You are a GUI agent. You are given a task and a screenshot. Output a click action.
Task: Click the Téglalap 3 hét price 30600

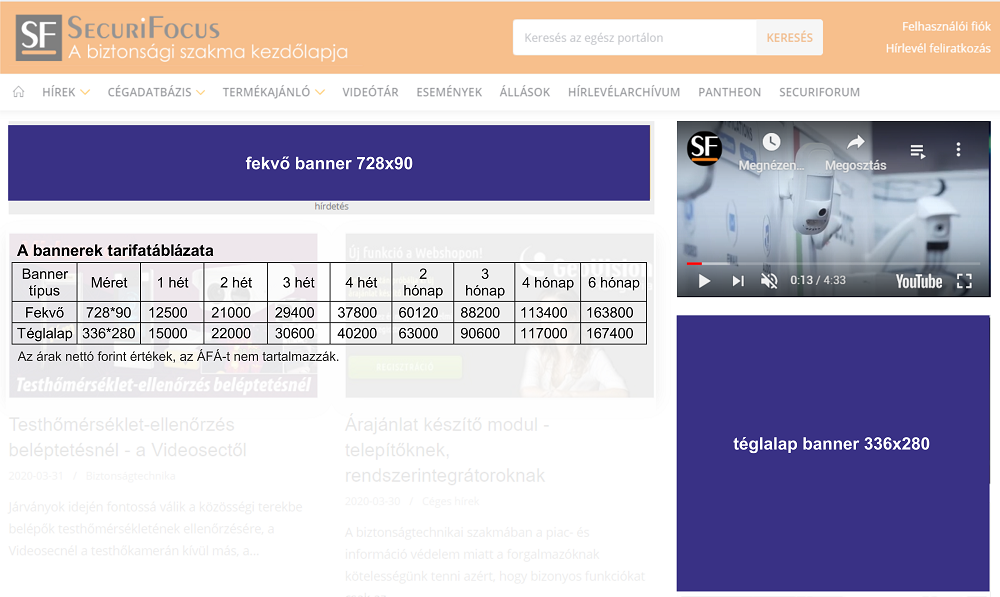point(295,334)
